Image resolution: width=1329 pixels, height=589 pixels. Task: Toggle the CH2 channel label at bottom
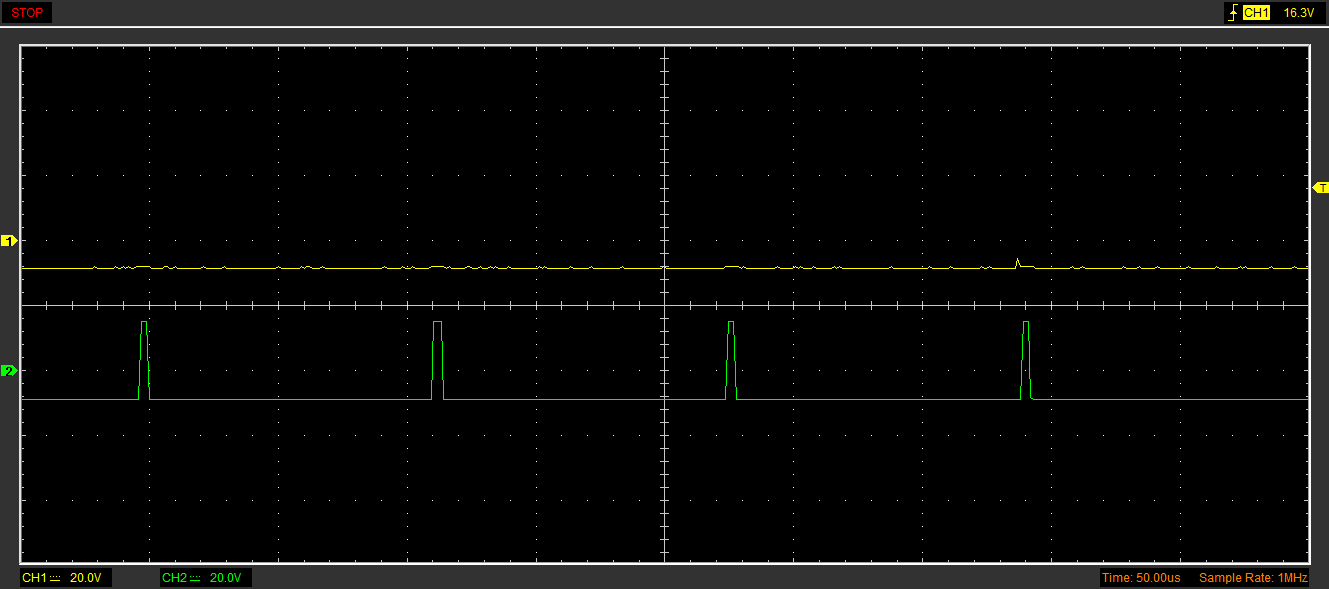pos(174,578)
